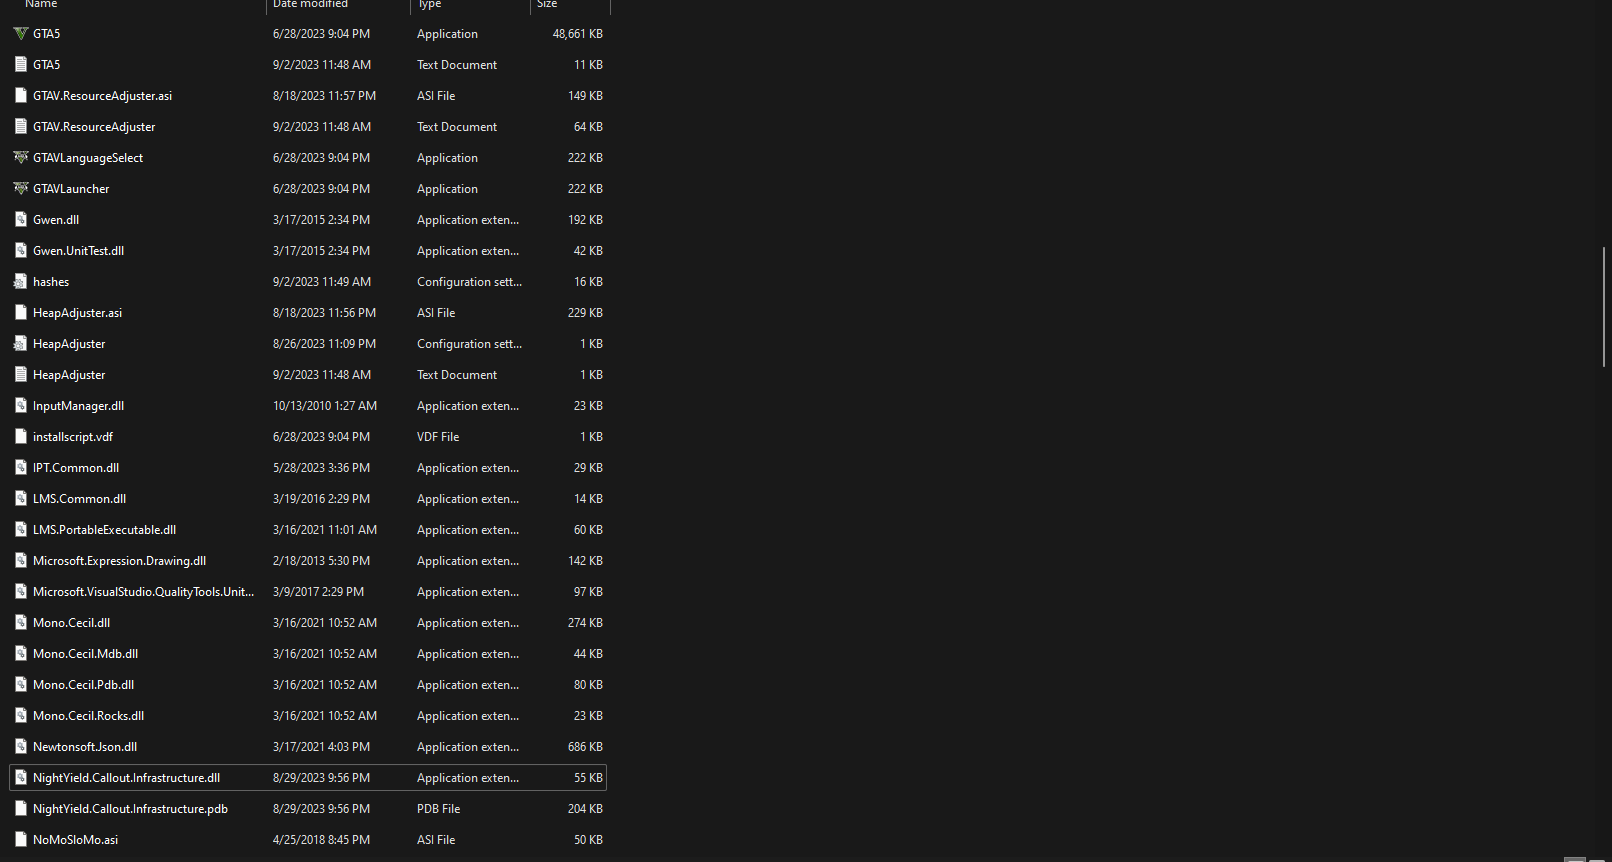Click the hashes configuration file icon
Screen dimensions: 1612x862
(x=21, y=282)
